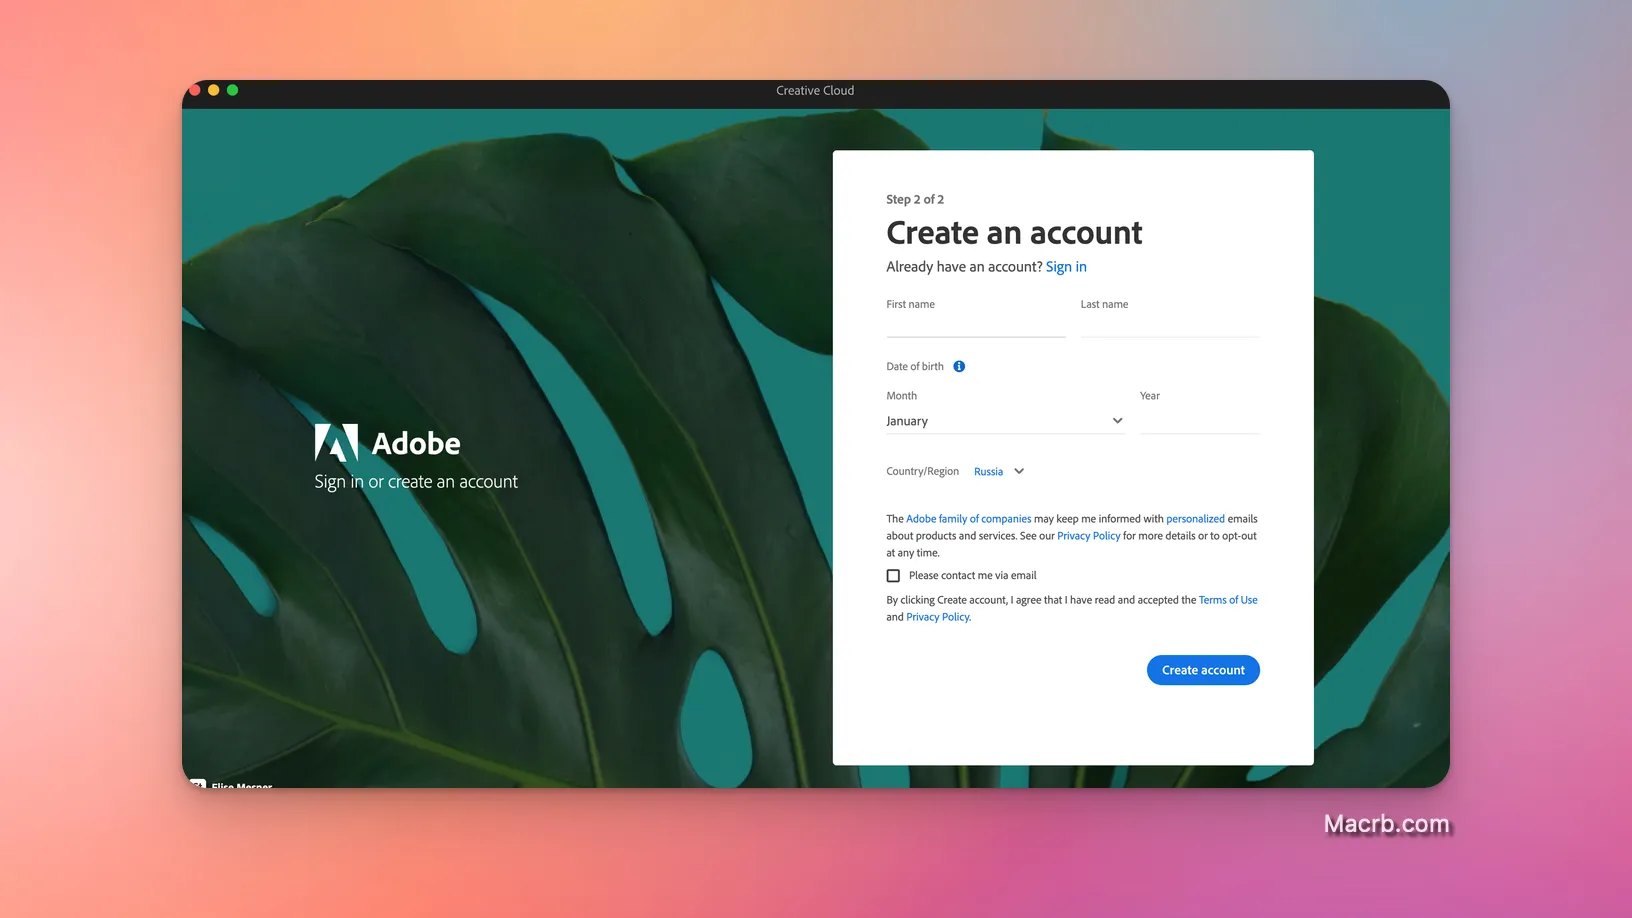Open the 'Privacy Policy.' link after Terms of Use
The height and width of the screenshot is (918, 1632).
(x=938, y=617)
